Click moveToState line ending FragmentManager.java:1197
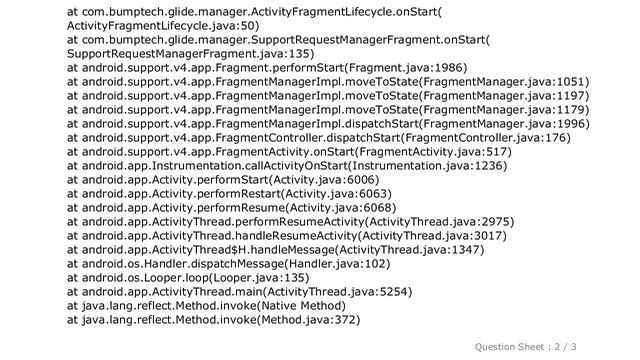 point(328,96)
